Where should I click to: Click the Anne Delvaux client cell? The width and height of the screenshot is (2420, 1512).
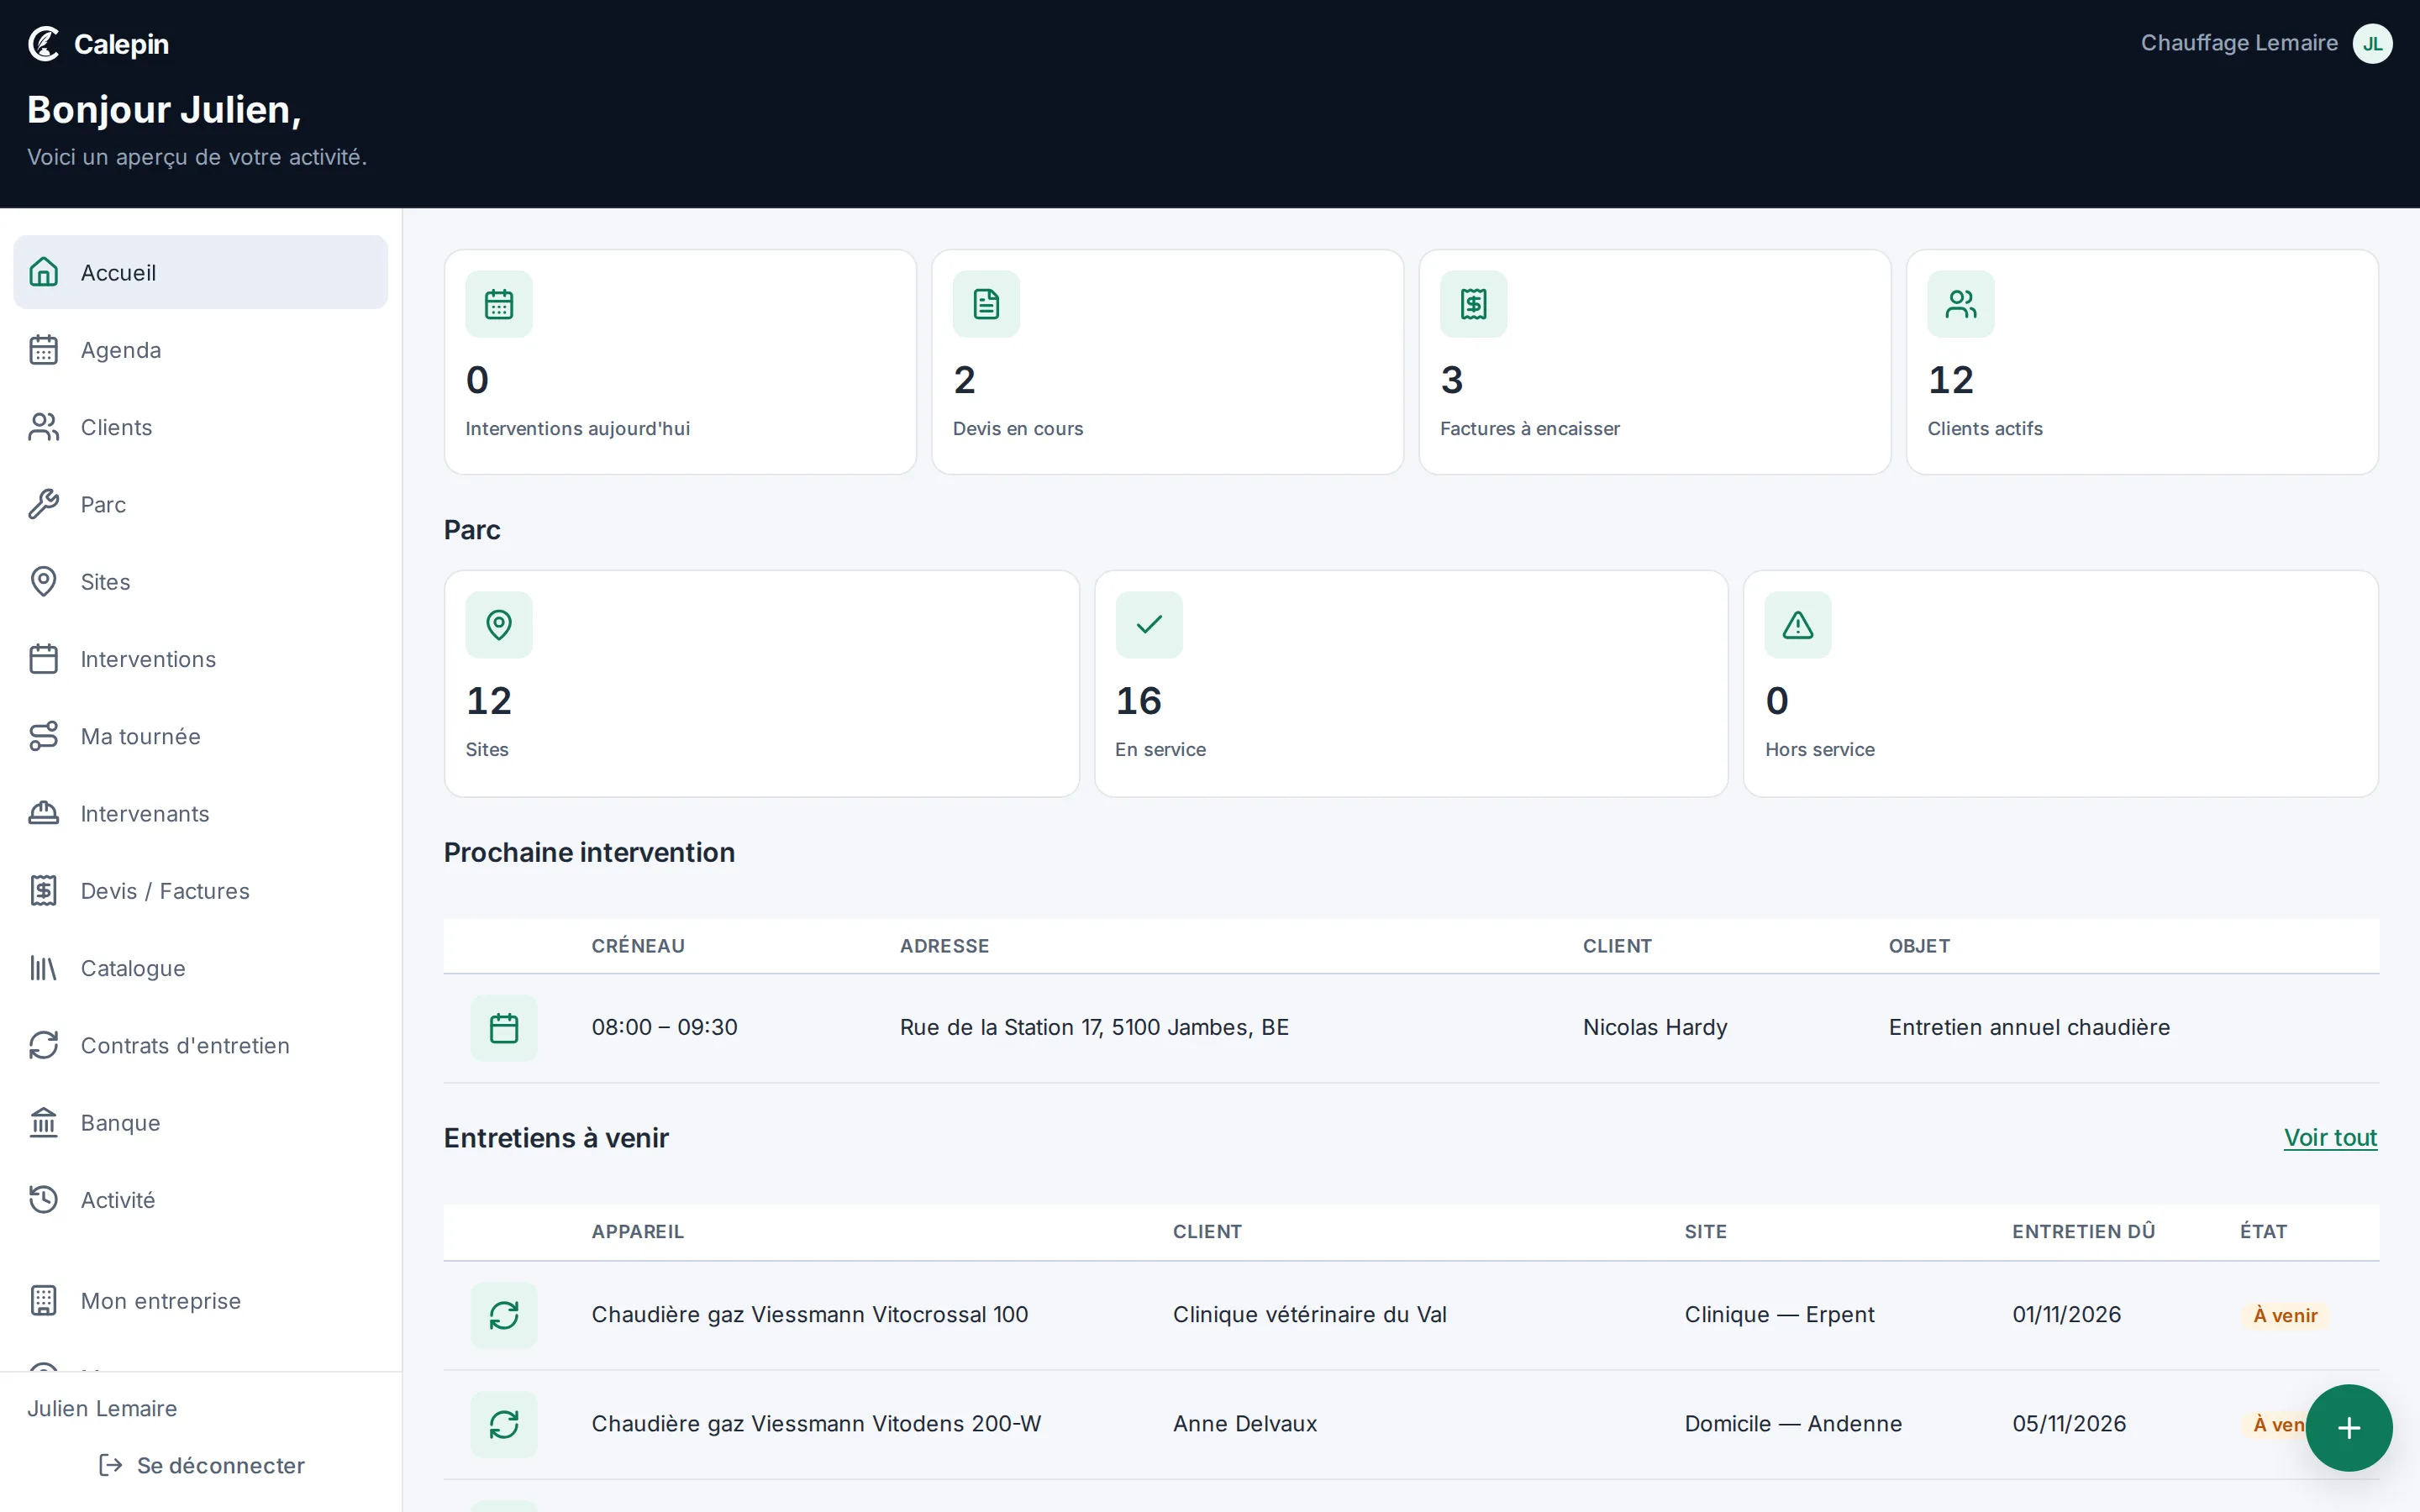coord(1244,1423)
